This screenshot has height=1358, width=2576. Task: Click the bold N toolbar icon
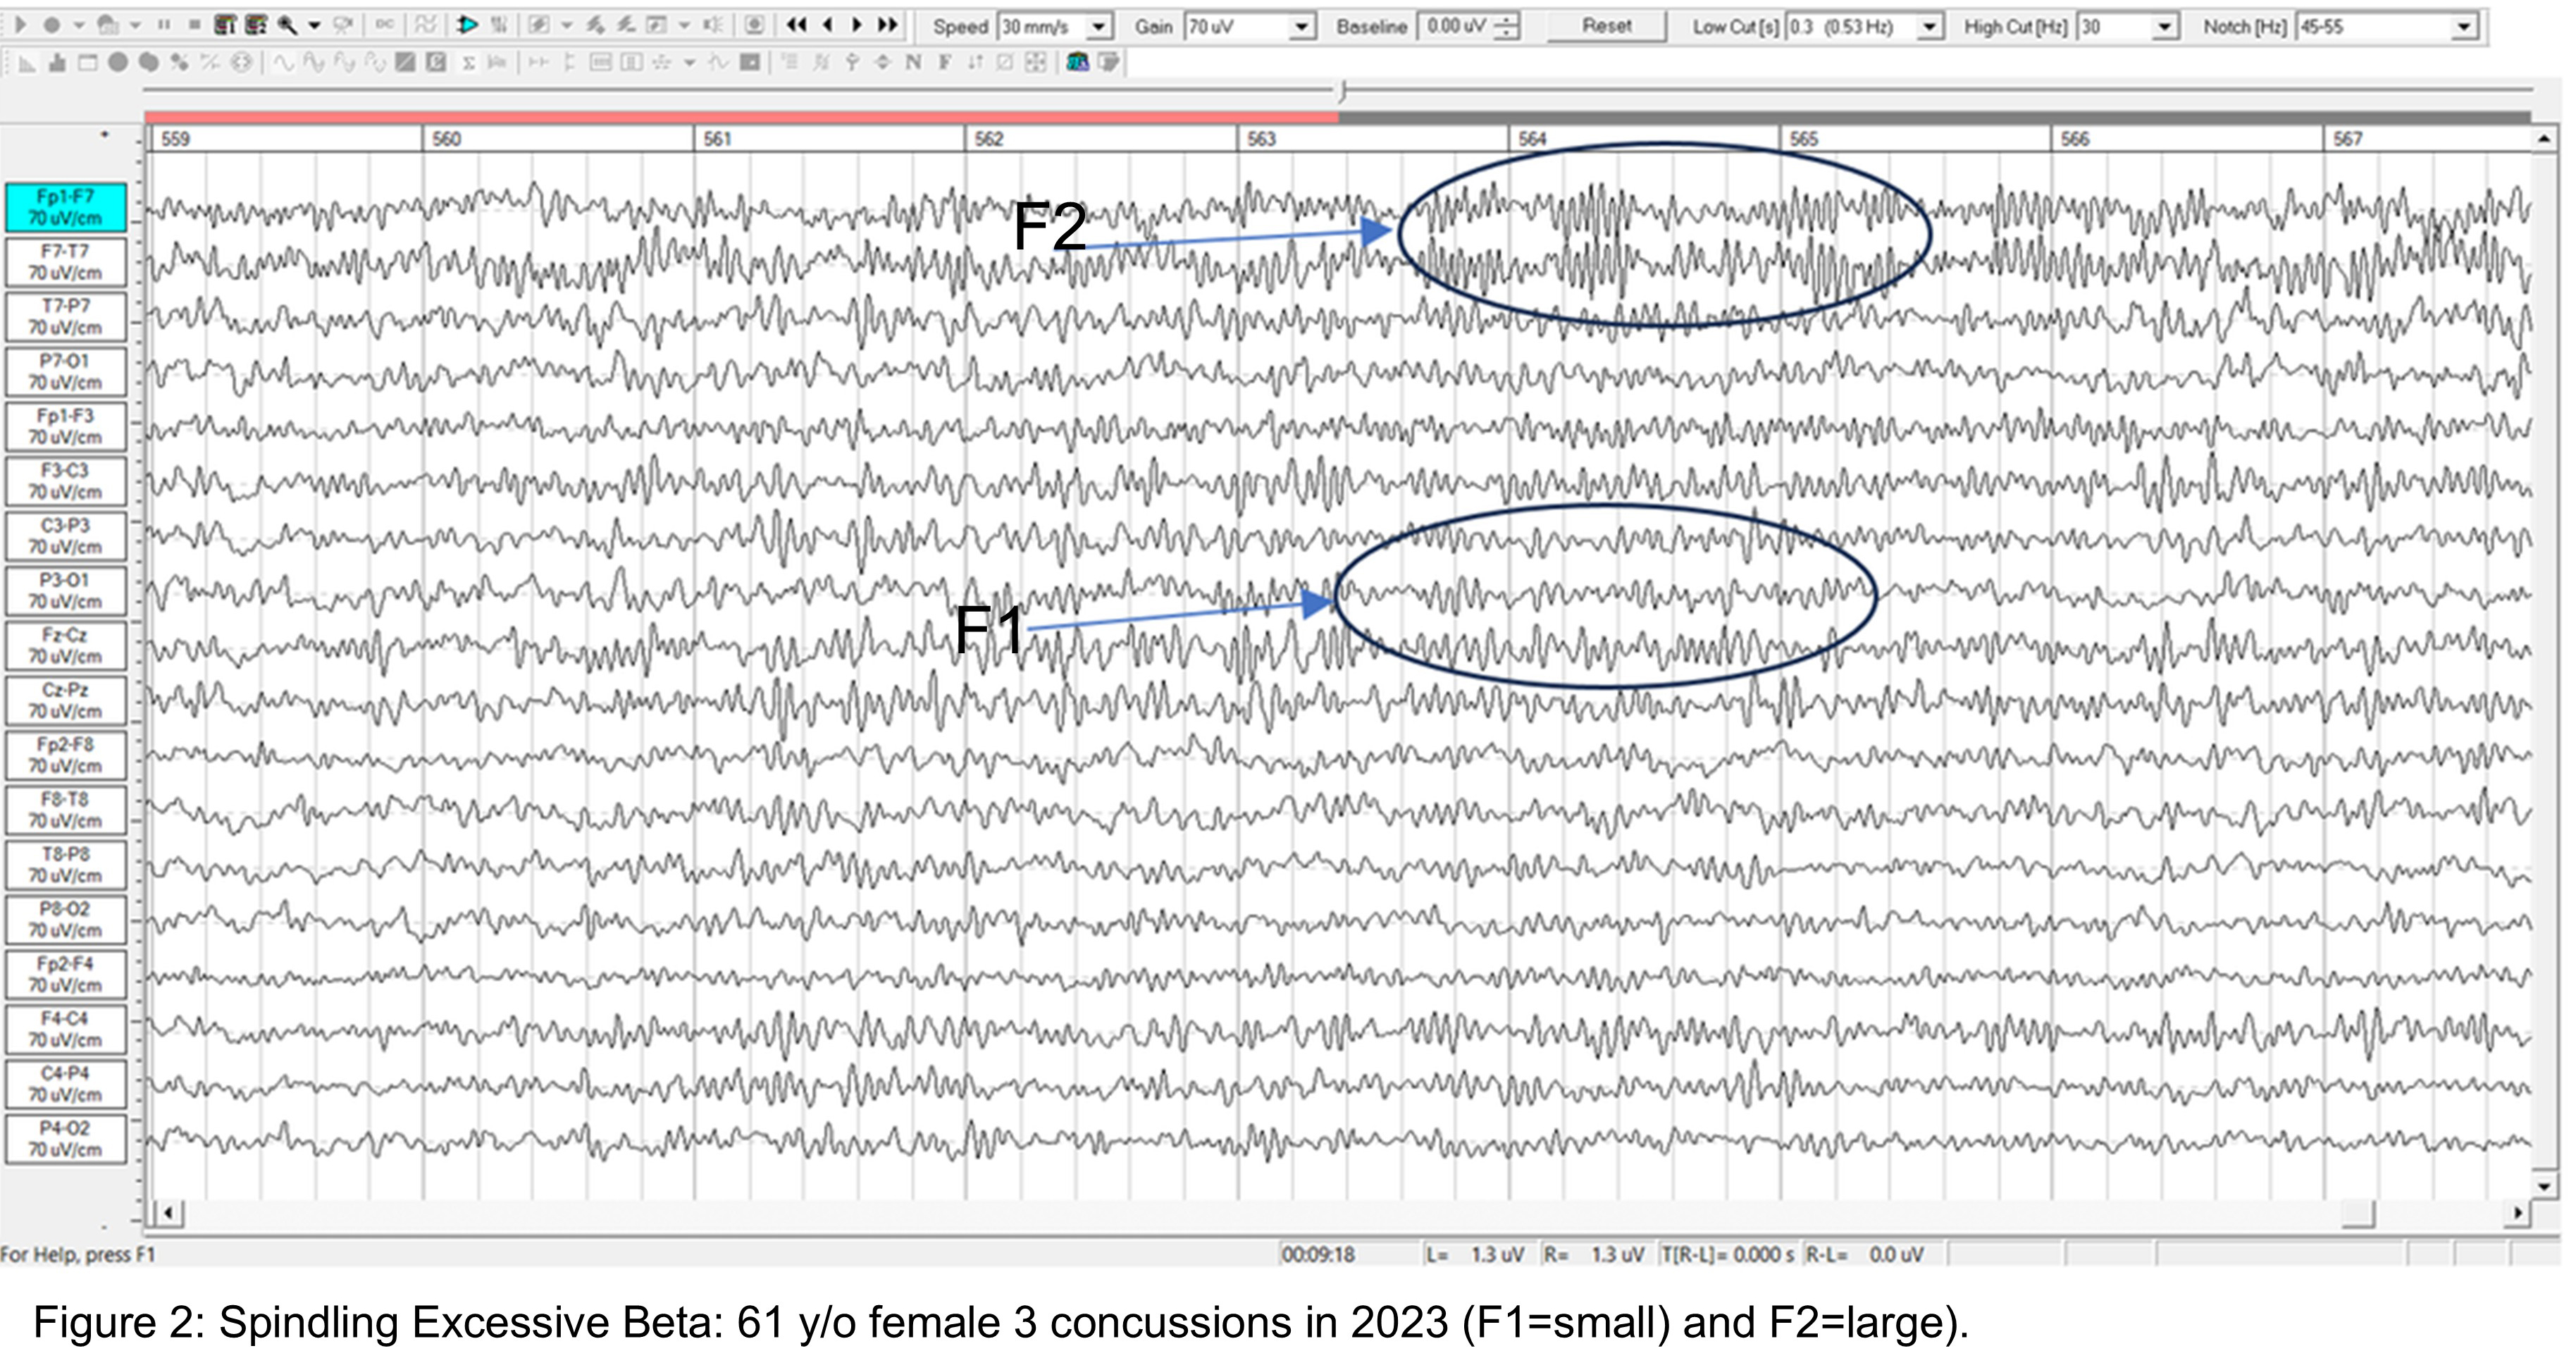[x=913, y=63]
